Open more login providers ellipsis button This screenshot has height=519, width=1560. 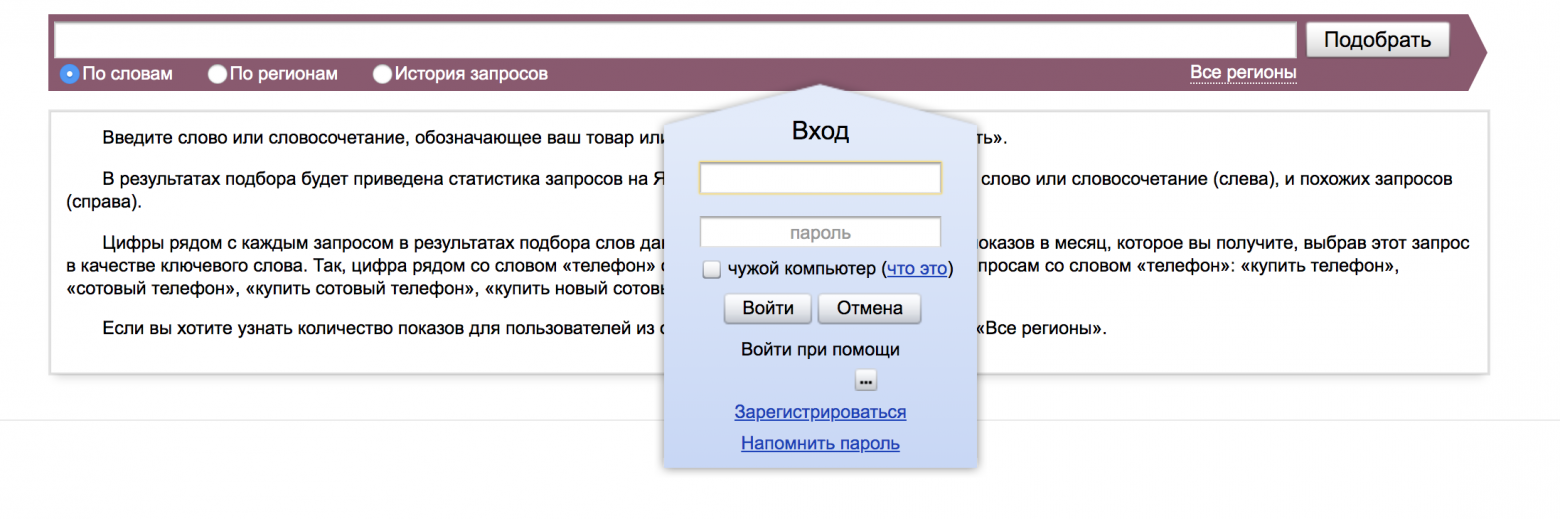866,380
